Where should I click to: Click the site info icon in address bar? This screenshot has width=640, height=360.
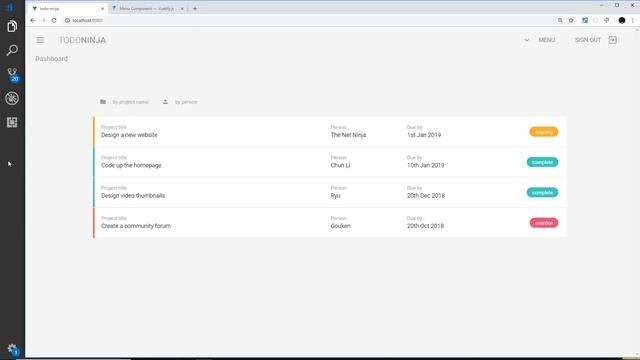tap(67, 20)
